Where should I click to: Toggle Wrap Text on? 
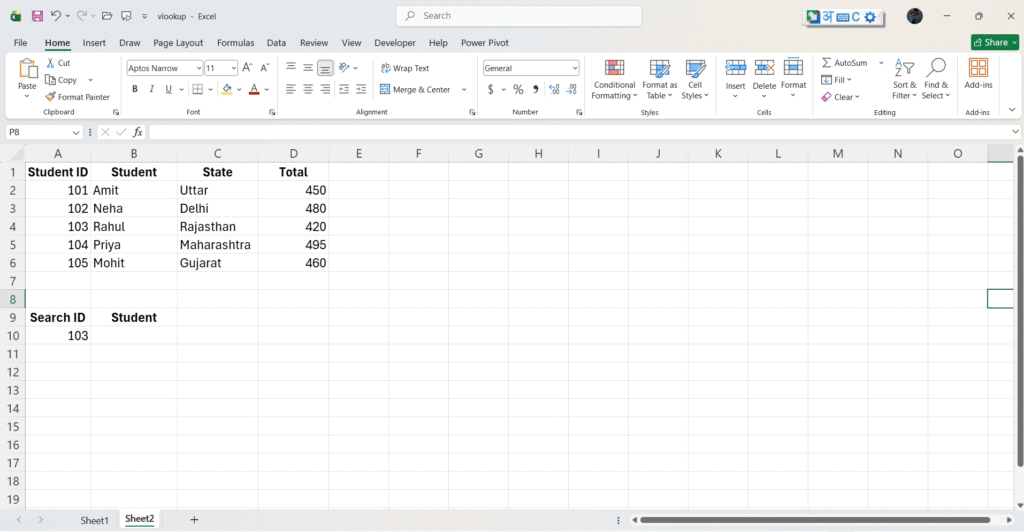click(x=405, y=68)
